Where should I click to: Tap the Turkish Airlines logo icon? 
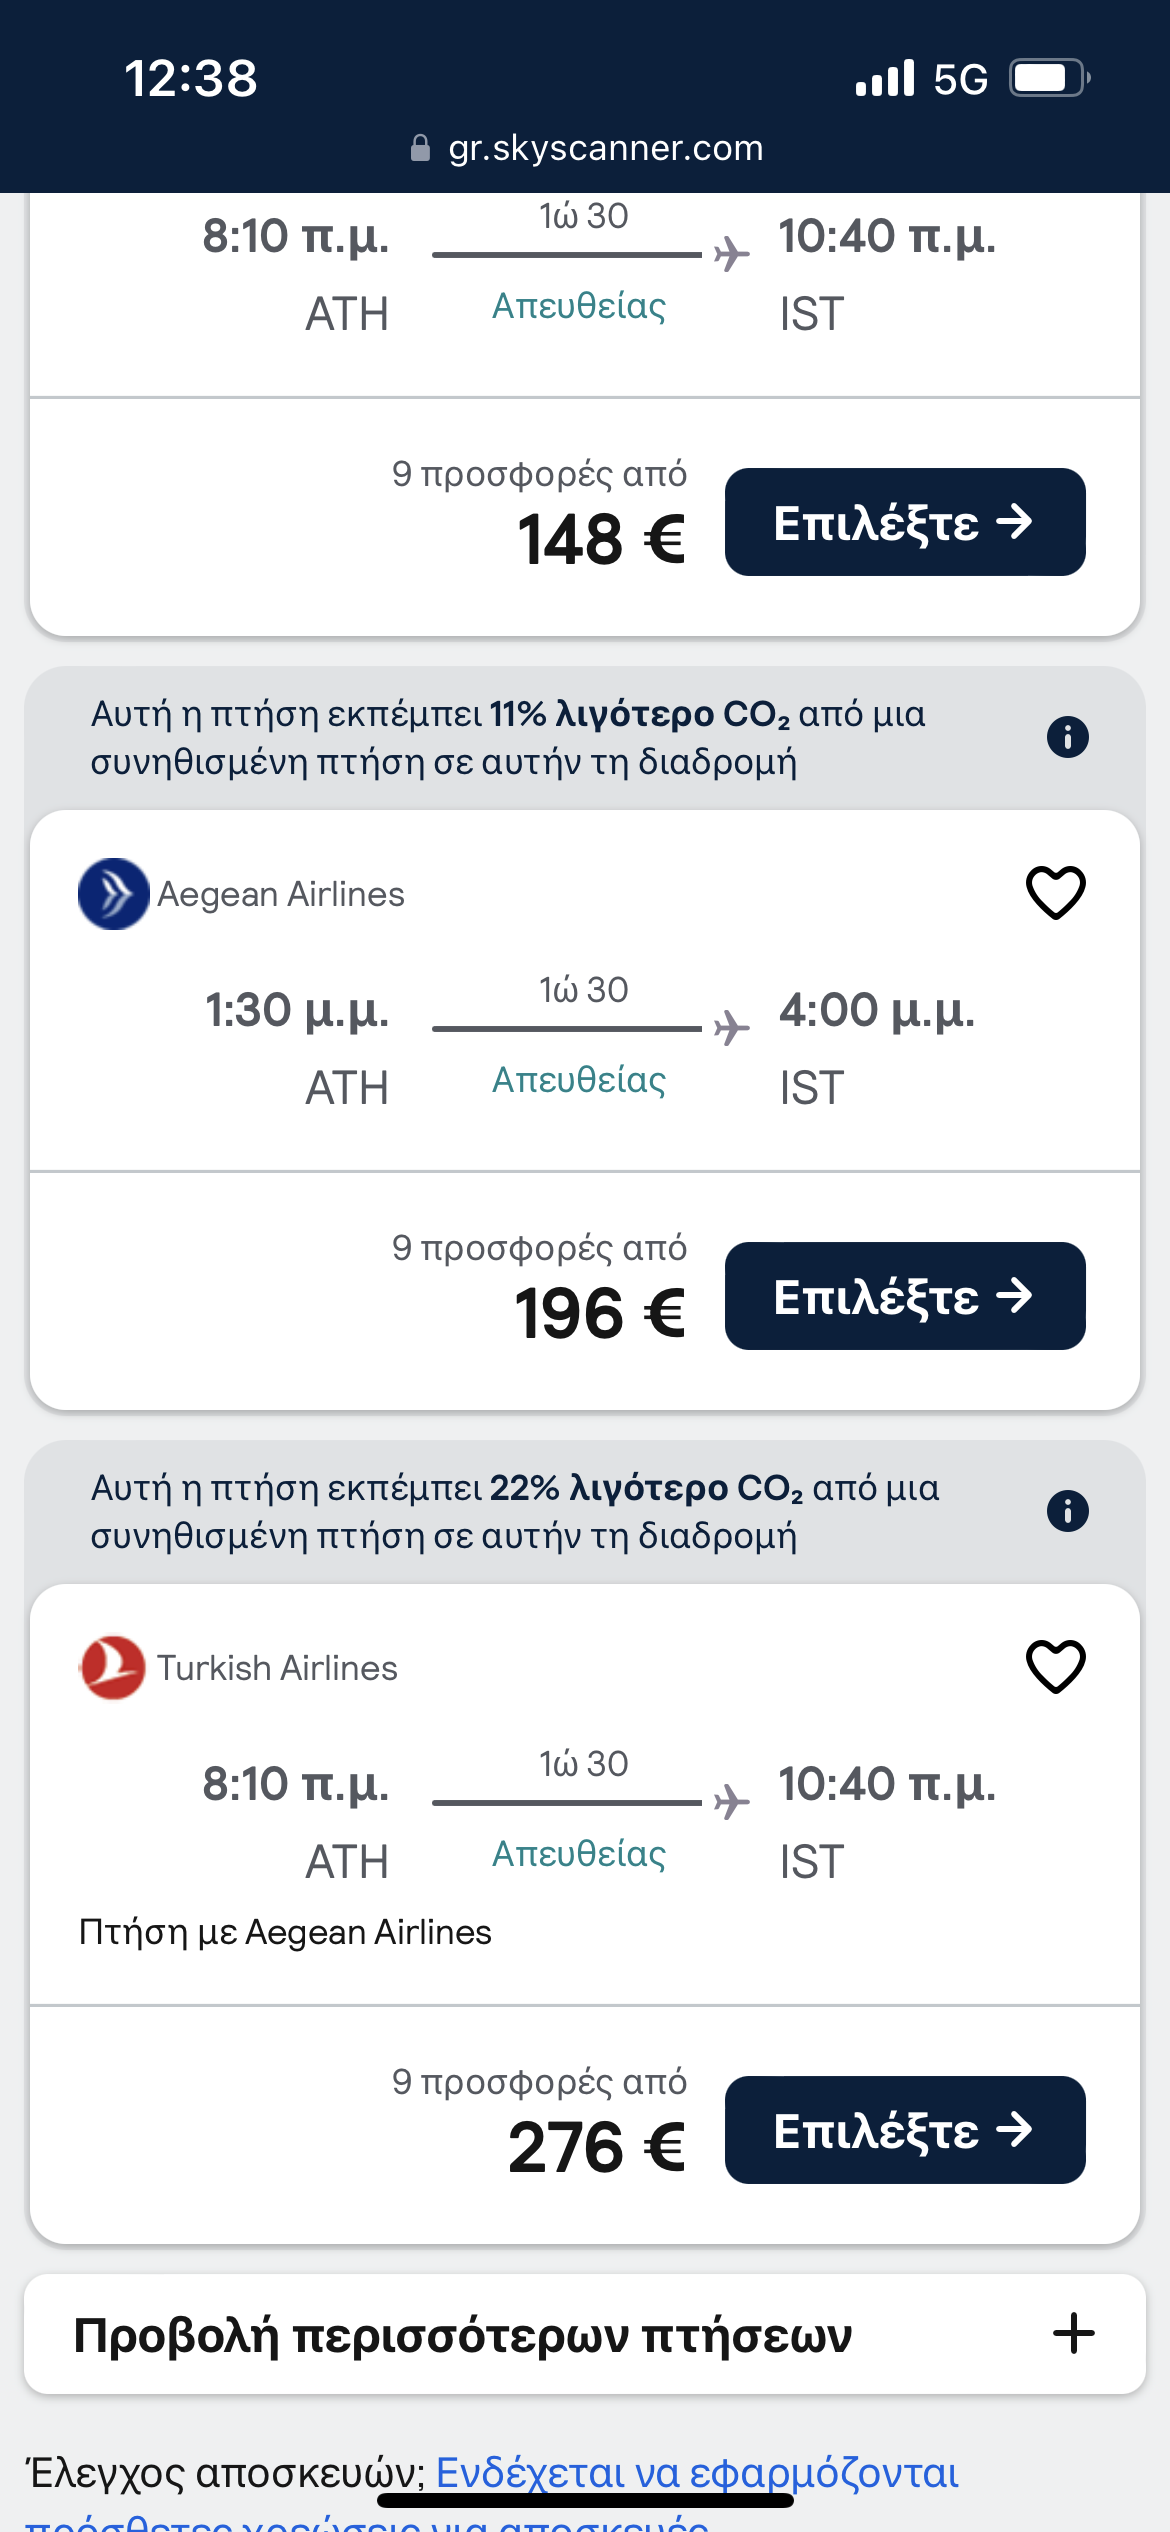113,1667
